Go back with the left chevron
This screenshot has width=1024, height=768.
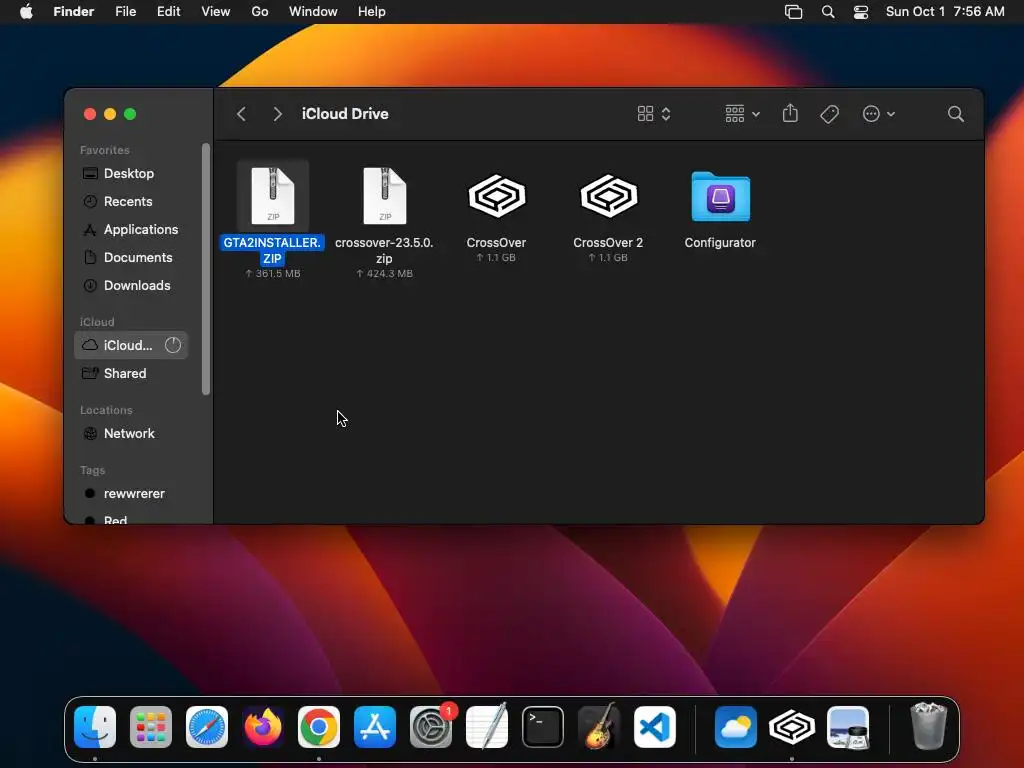point(242,114)
